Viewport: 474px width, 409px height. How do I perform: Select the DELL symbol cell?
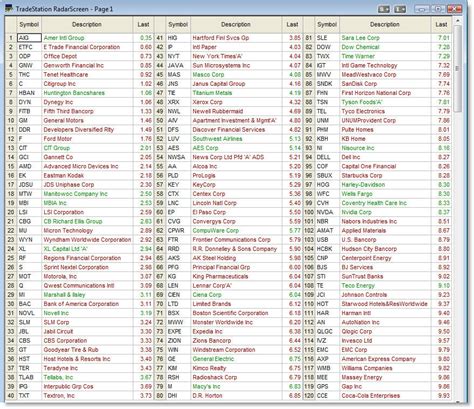pyautogui.click(x=327, y=157)
